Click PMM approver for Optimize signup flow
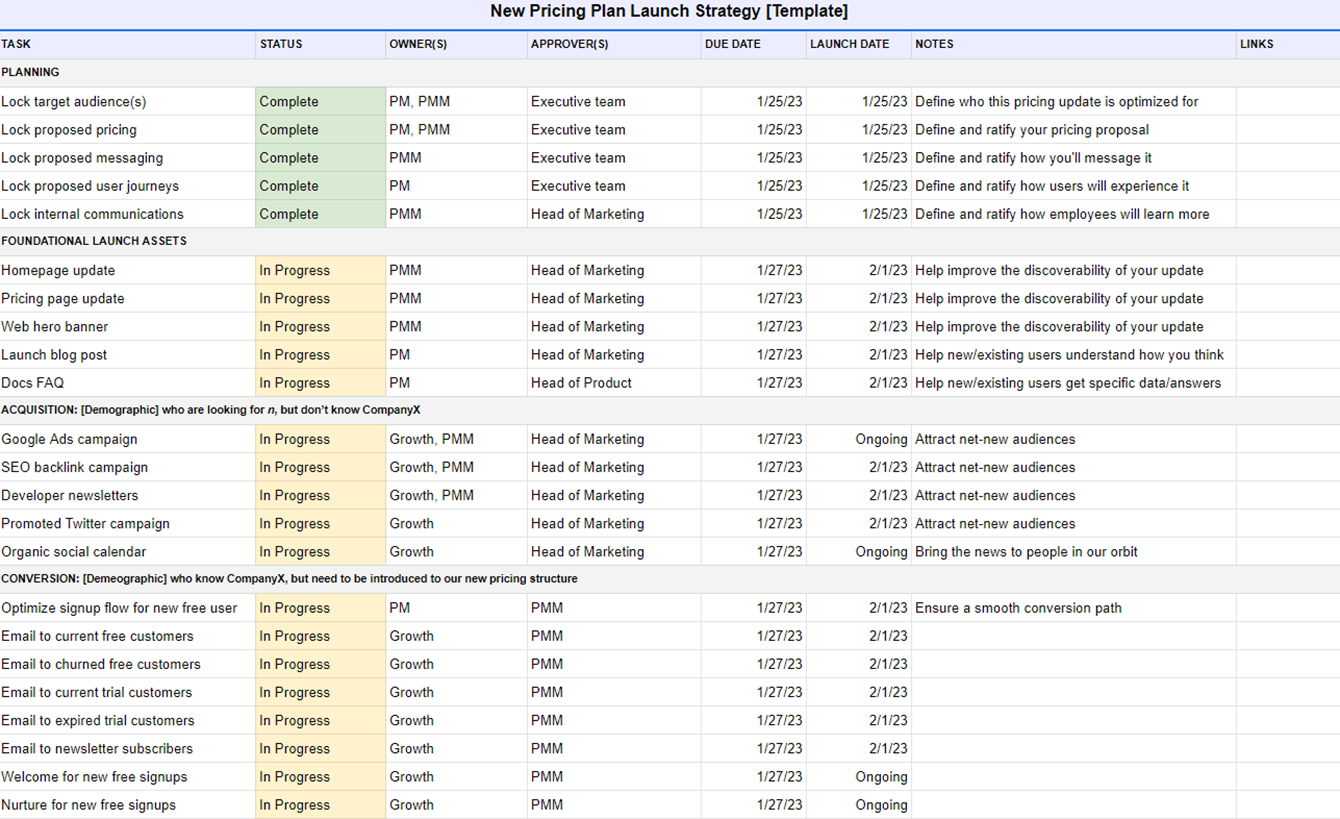The image size is (1340, 819). 614,608
